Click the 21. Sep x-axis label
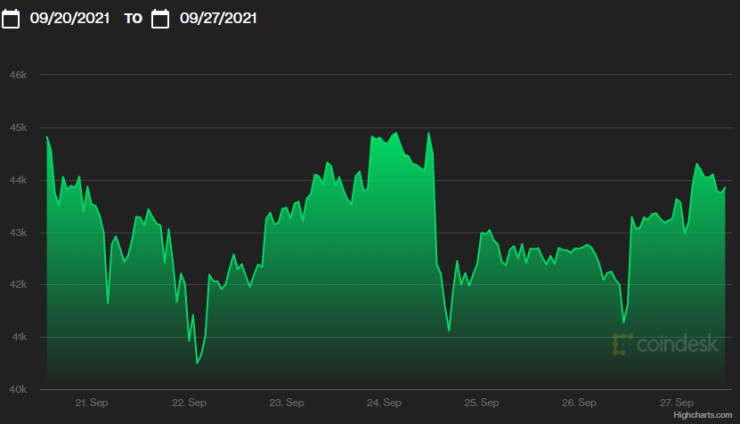740x424 pixels. [x=92, y=403]
